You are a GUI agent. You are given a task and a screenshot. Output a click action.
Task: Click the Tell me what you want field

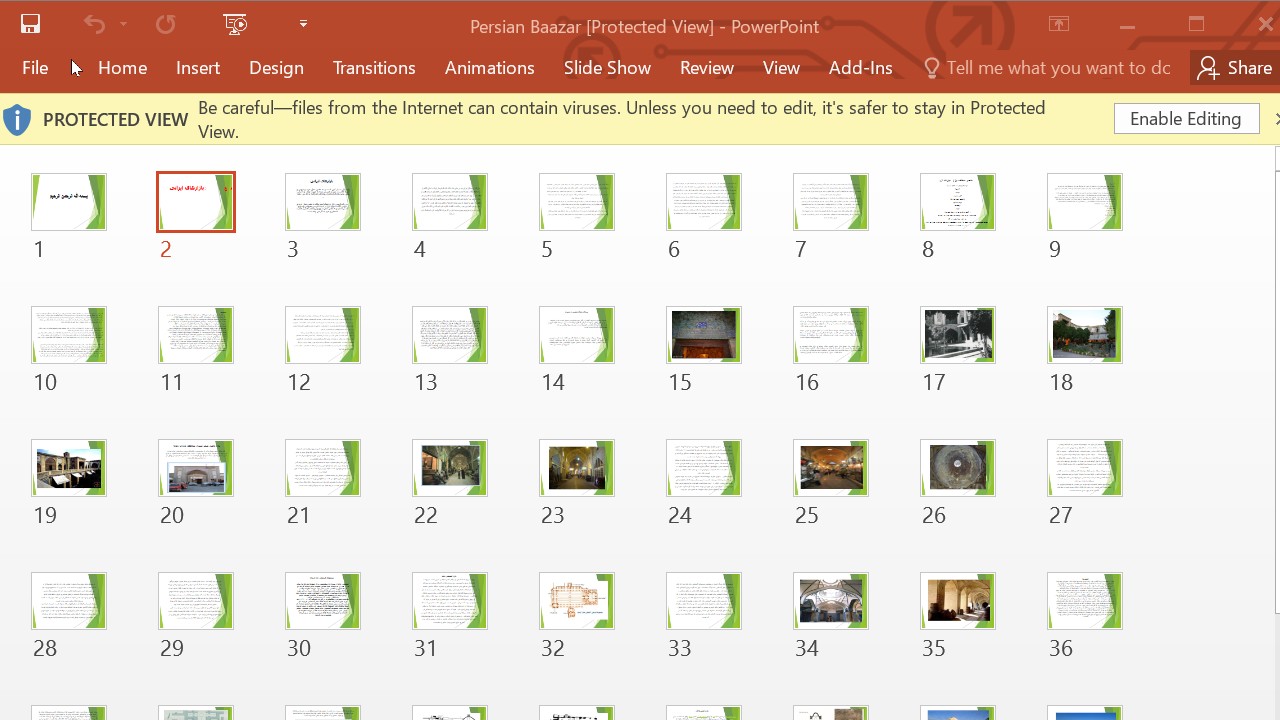[1058, 68]
